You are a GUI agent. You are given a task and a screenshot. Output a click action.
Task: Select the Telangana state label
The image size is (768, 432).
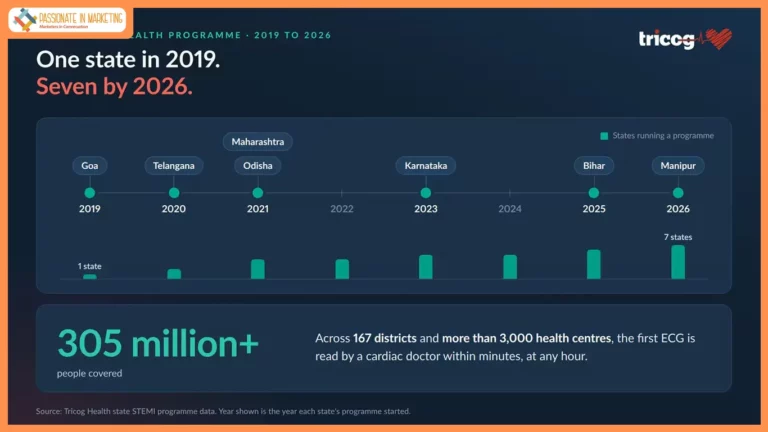[174, 166]
